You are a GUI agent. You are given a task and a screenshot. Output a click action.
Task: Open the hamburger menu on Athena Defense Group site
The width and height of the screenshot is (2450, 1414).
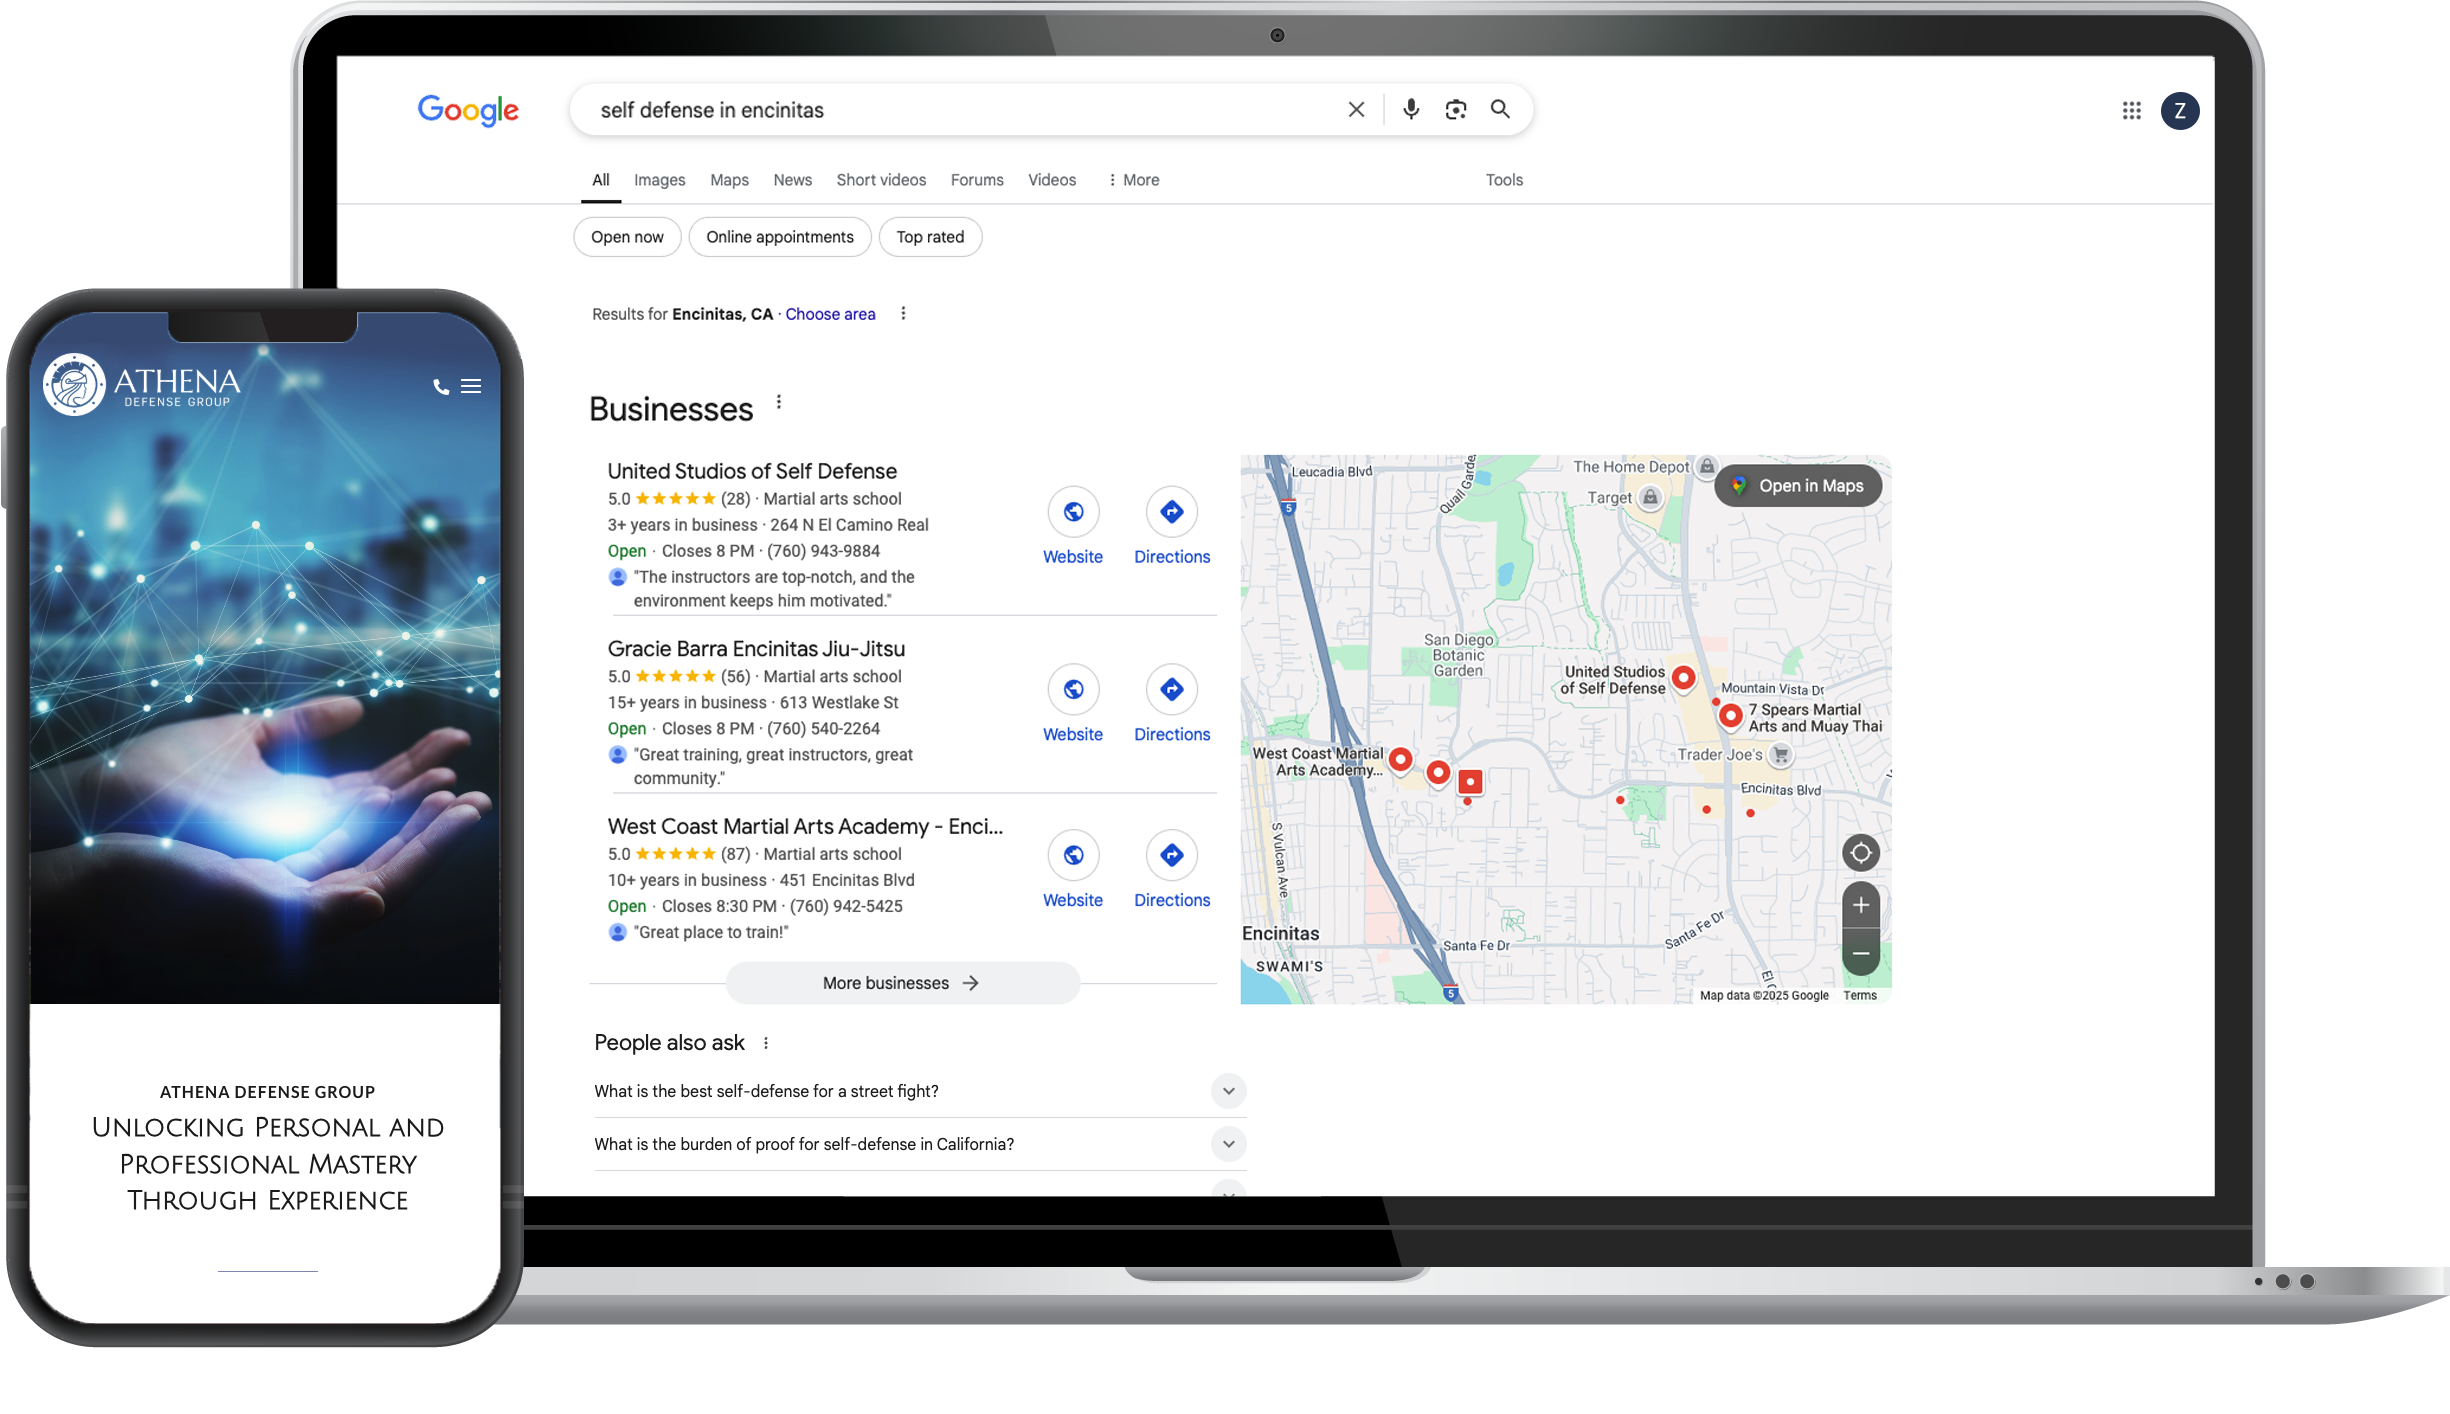click(x=471, y=385)
